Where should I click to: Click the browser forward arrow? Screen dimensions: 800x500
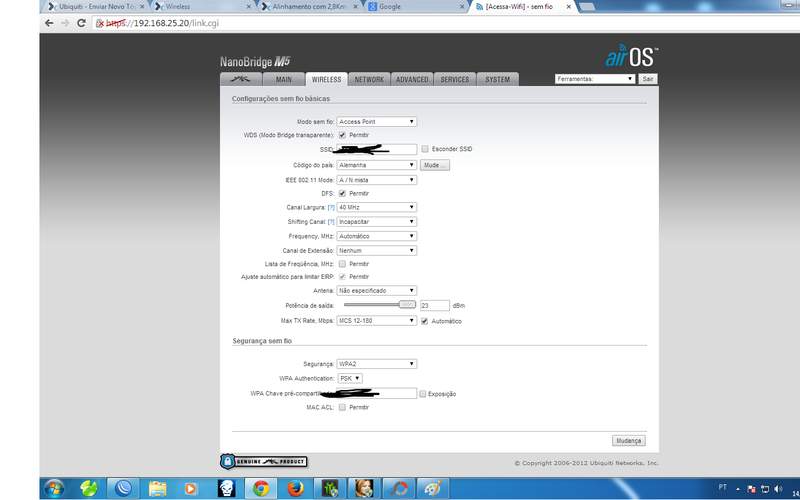pyautogui.click(x=65, y=23)
